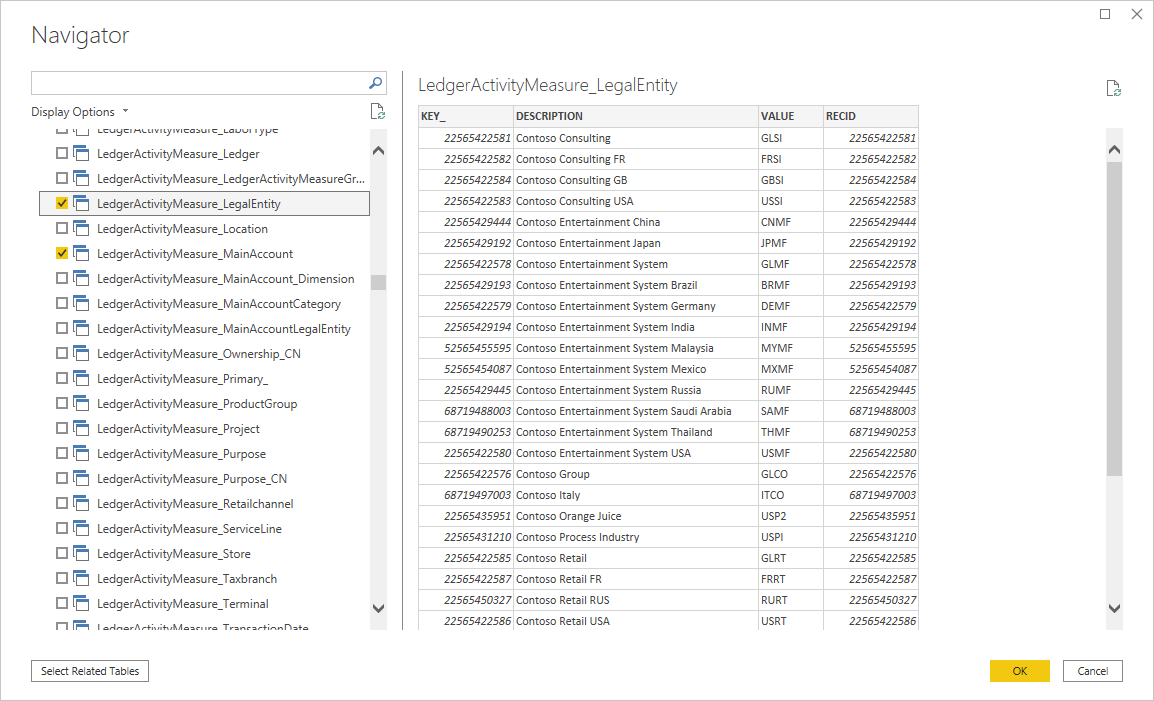
Task: Select LedgerActivityMeasure_Retailchannel in the list
Action: click(x=195, y=504)
